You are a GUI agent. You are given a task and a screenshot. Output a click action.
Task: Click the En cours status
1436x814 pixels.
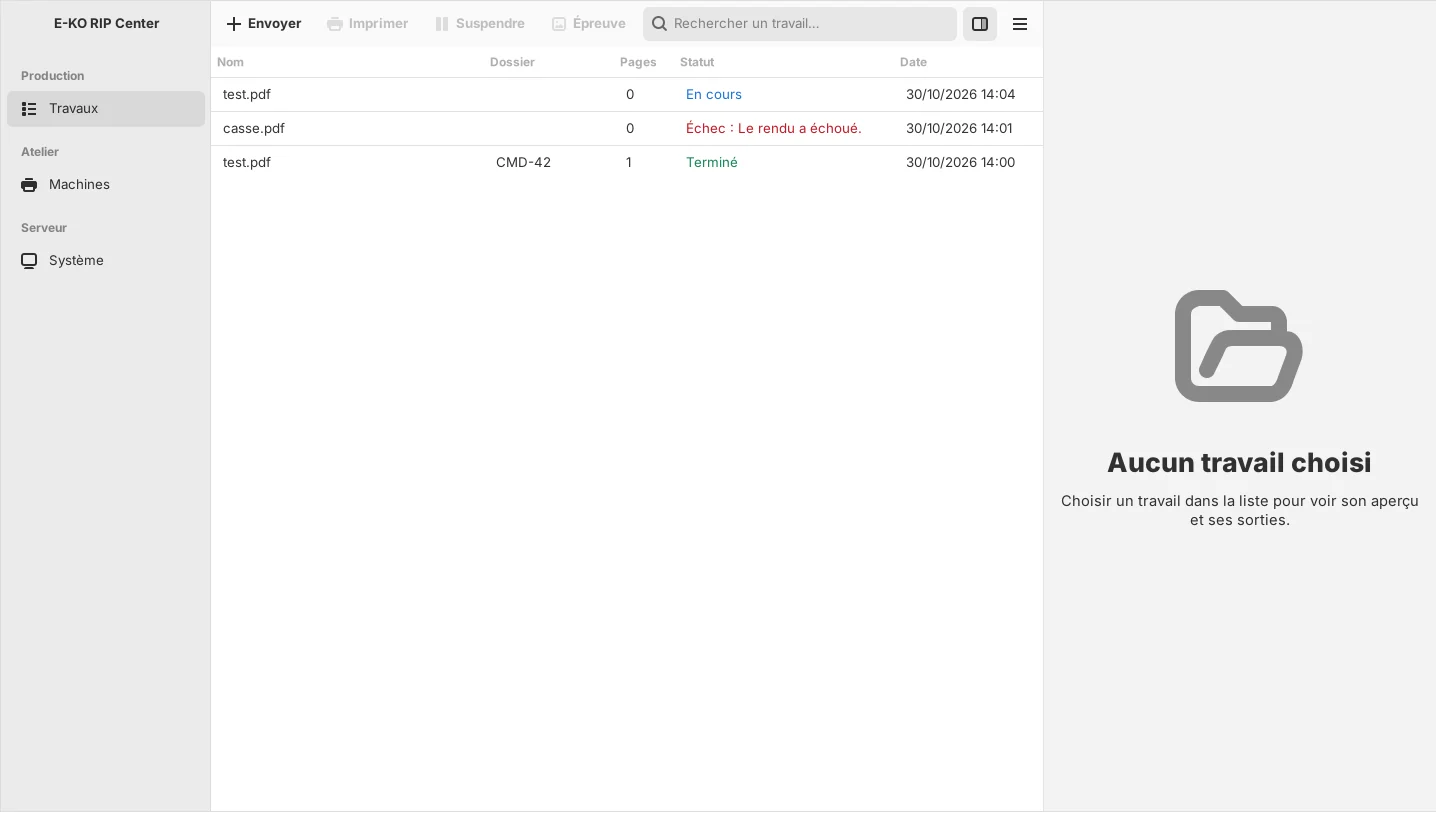coord(714,95)
